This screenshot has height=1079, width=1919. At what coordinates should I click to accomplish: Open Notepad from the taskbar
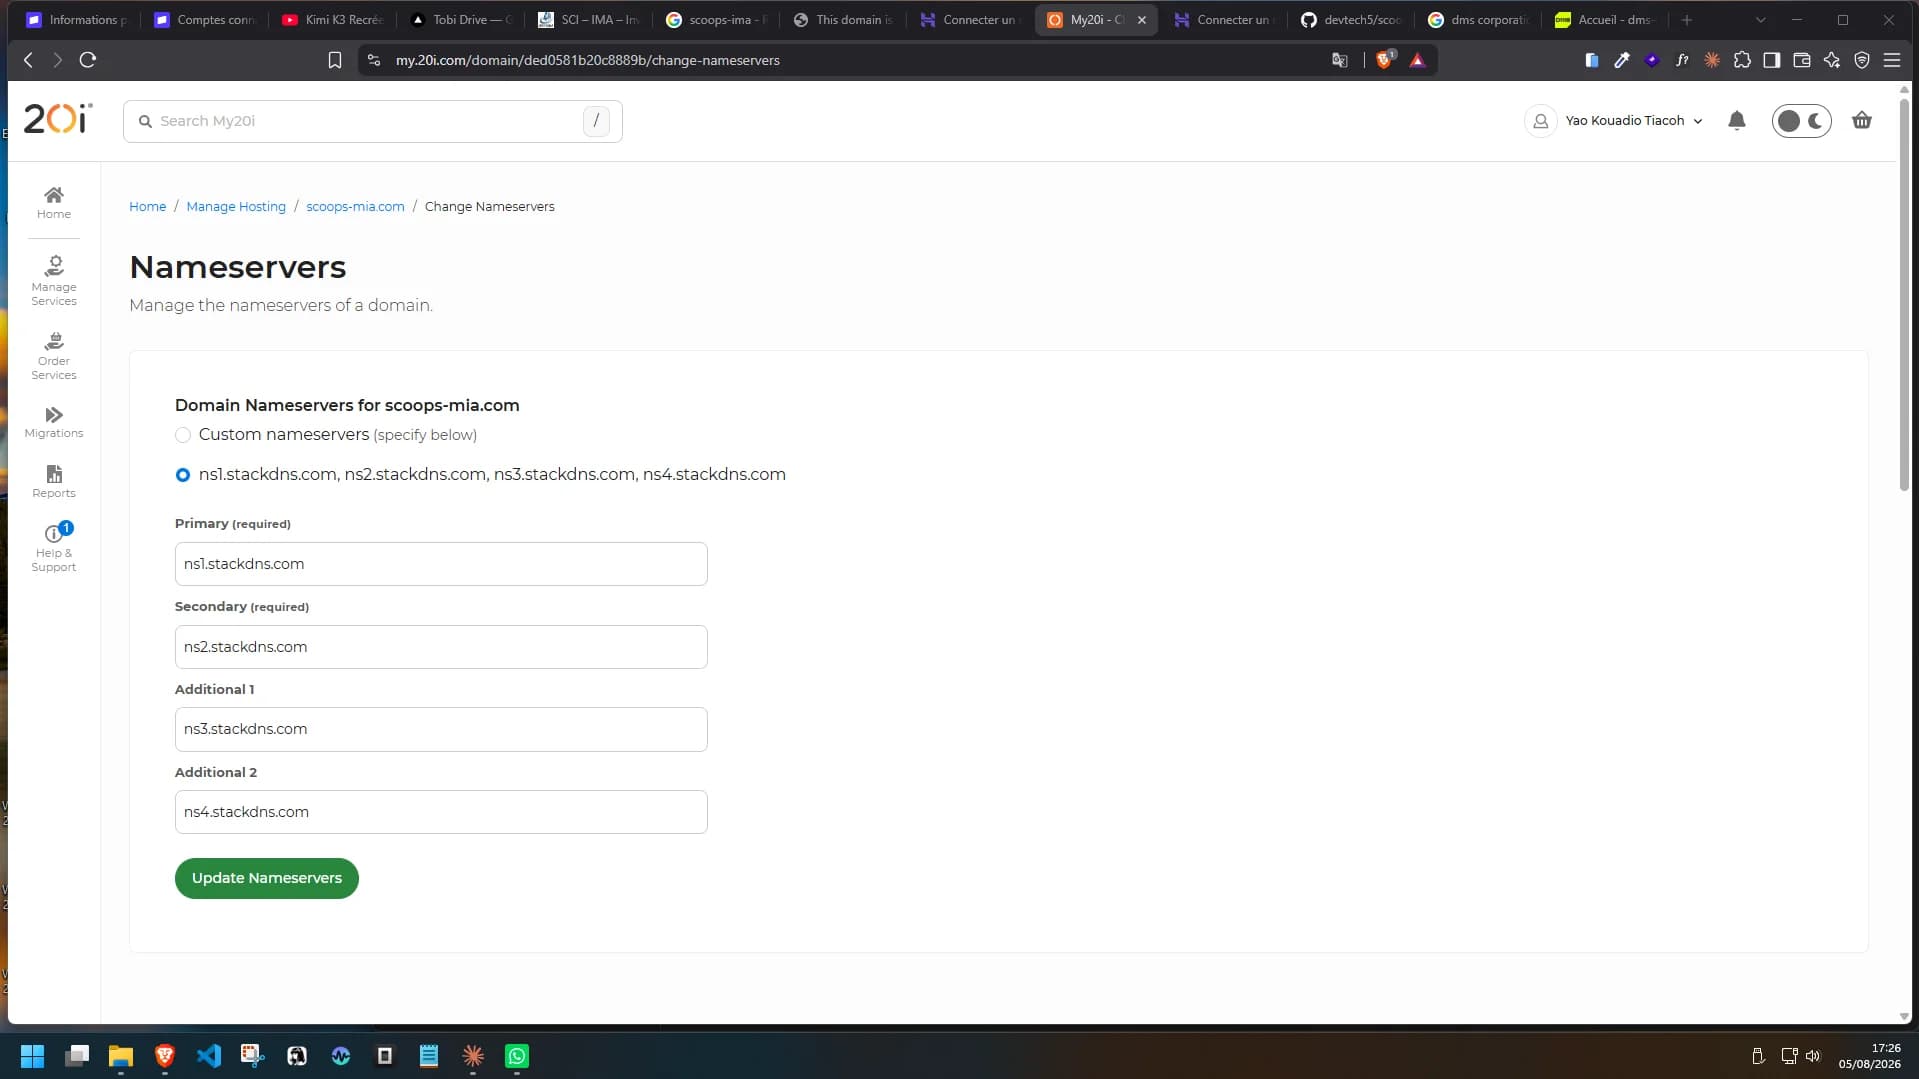(x=429, y=1056)
